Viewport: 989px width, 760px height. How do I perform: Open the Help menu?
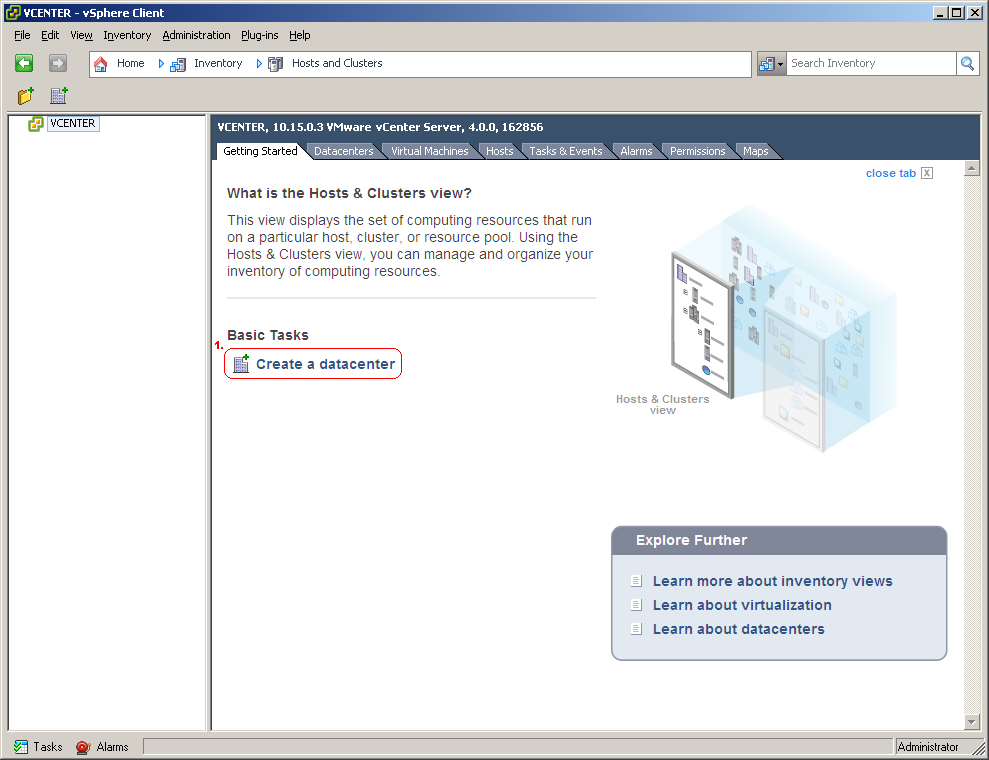tap(300, 35)
